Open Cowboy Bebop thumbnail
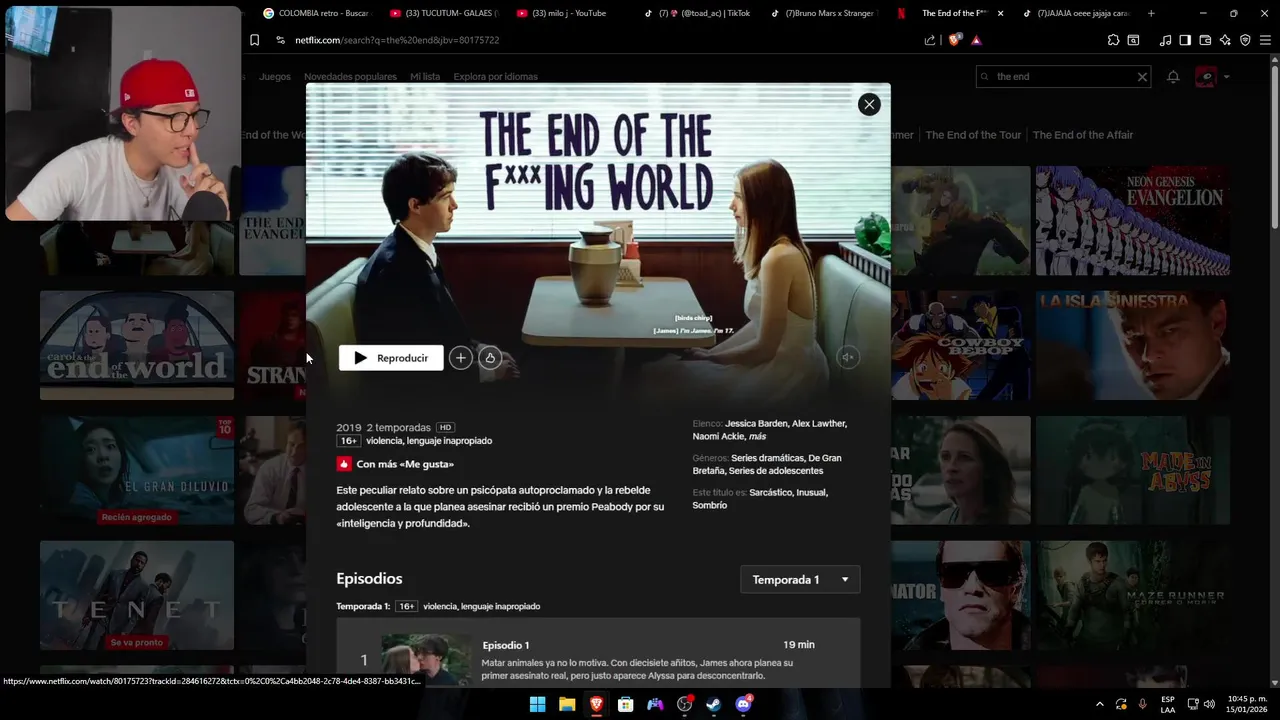 click(961, 346)
